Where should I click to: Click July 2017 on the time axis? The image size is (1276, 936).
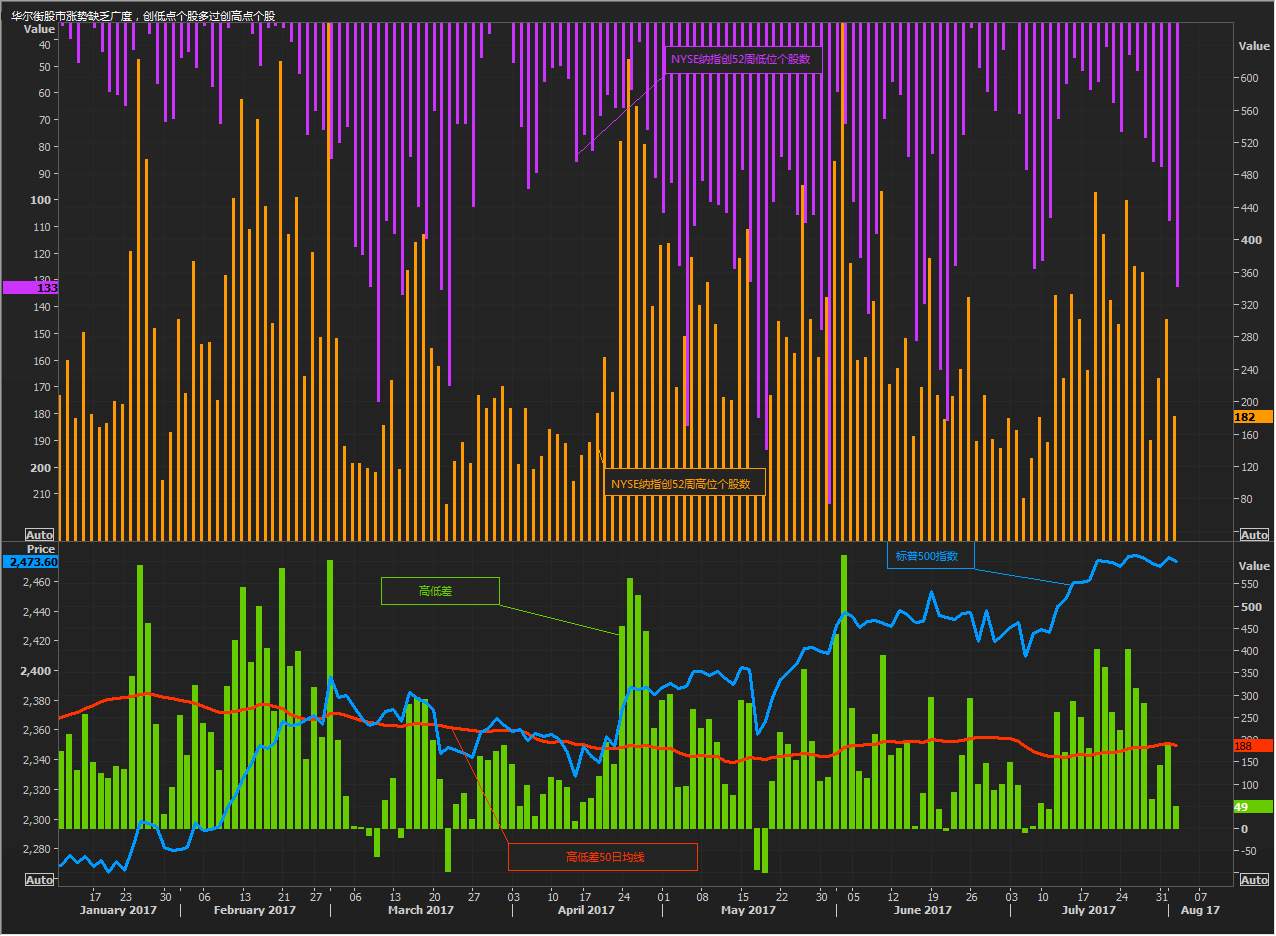(1089, 910)
